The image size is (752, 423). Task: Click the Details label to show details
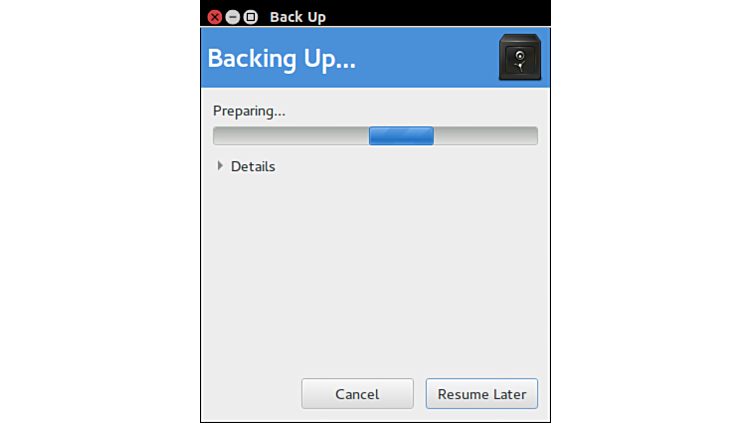coord(253,166)
